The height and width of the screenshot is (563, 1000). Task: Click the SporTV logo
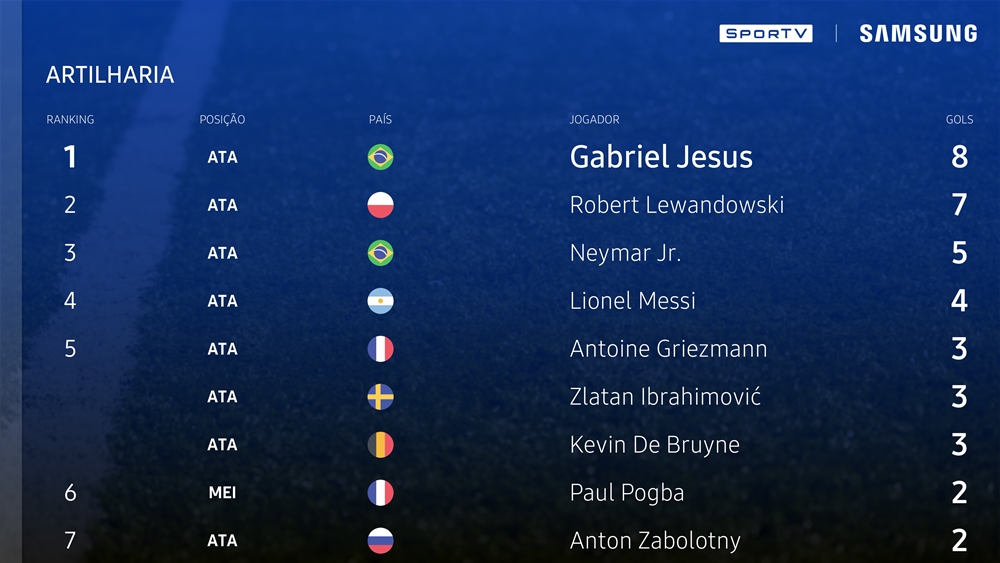coord(765,33)
